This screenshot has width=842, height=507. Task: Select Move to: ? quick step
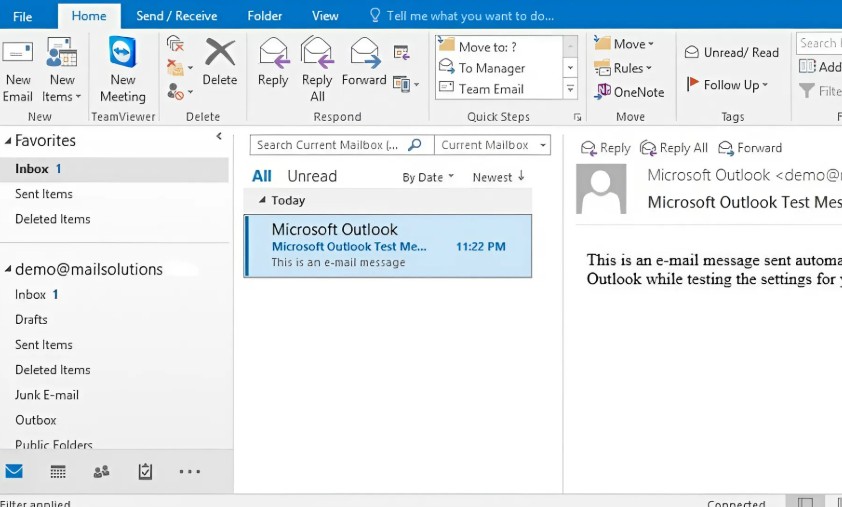click(x=499, y=47)
